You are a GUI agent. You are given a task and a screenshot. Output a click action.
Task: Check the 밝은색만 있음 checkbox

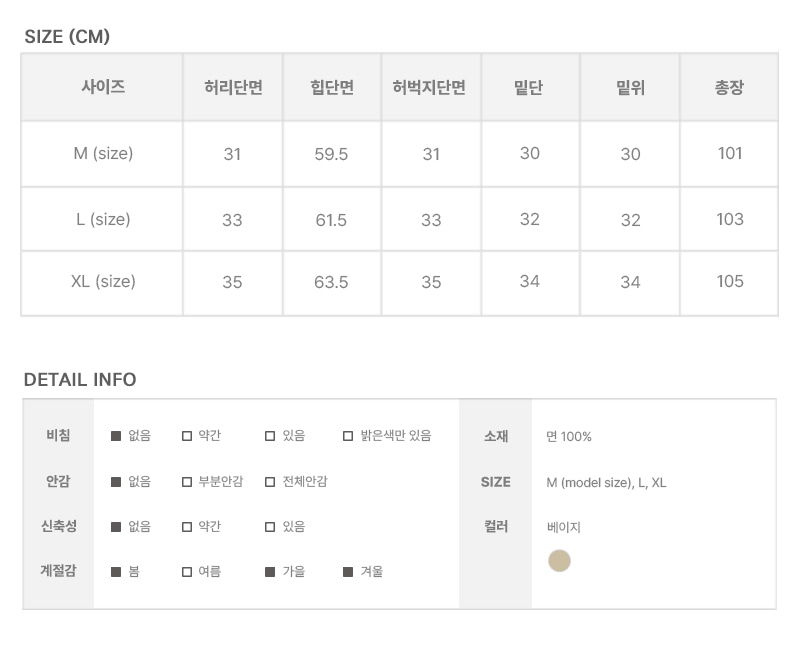coord(348,436)
